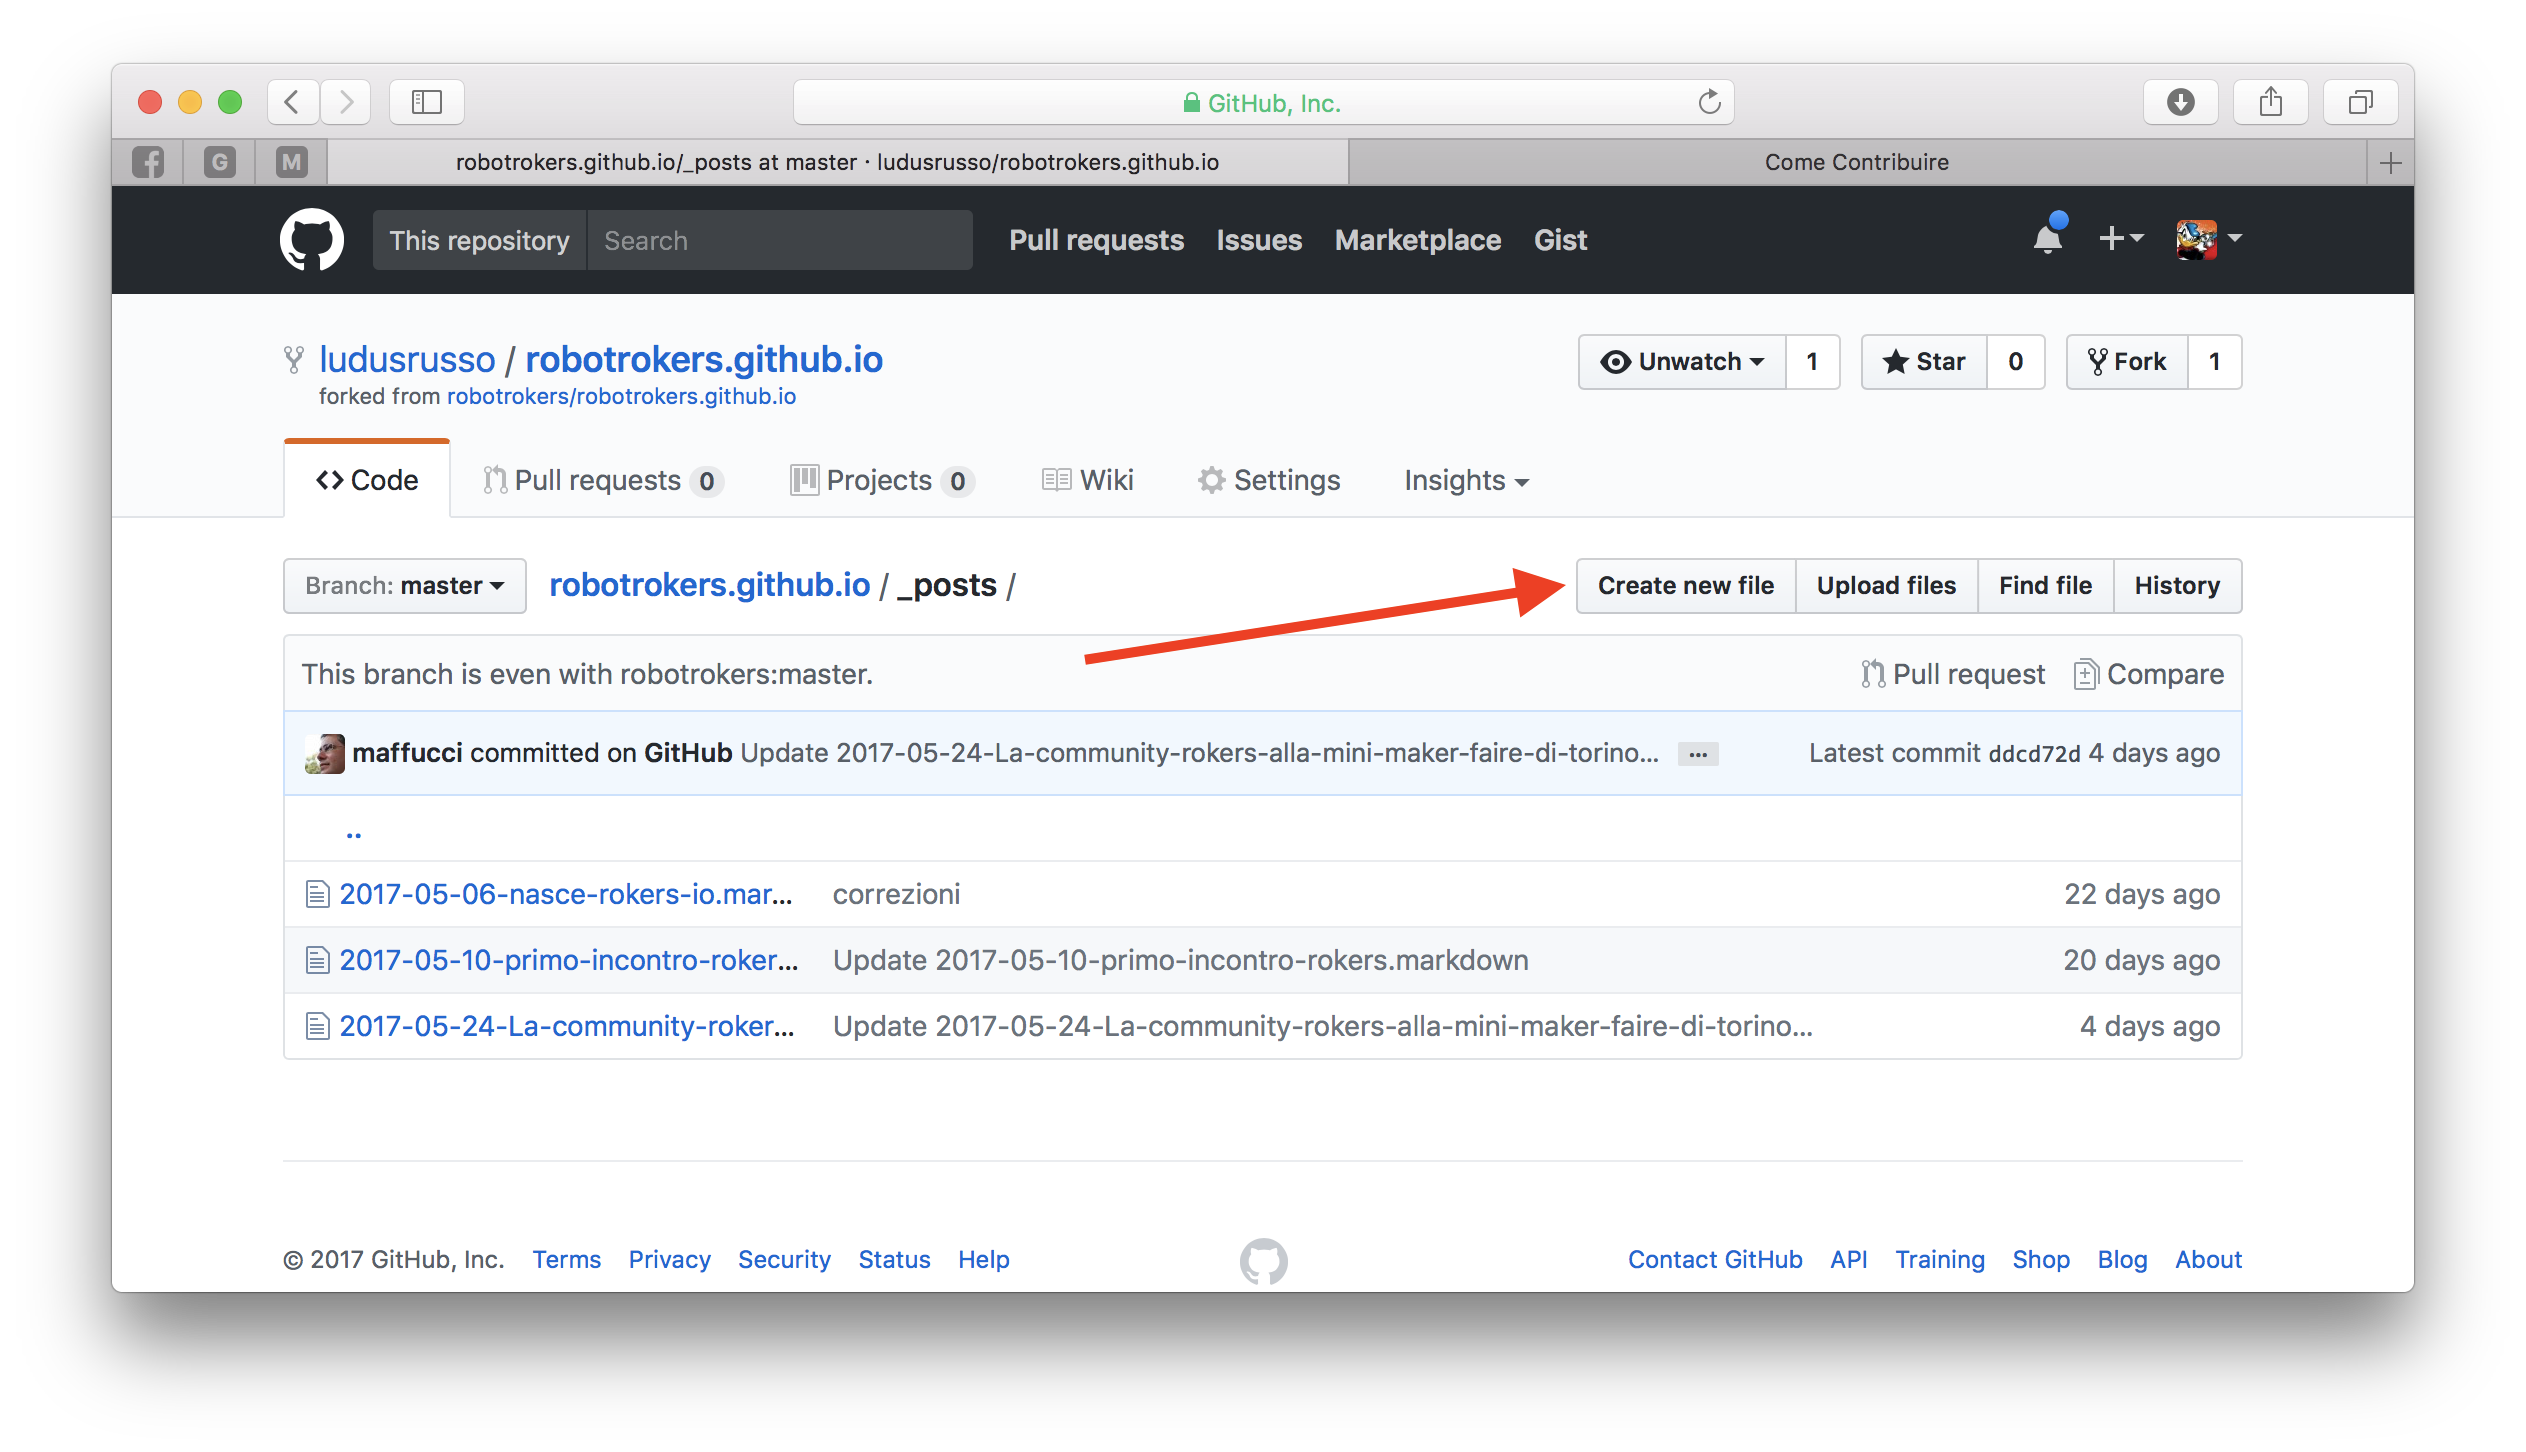Toggle Unwatch for the repository
Screen dimensions: 2526x1452
point(1682,362)
